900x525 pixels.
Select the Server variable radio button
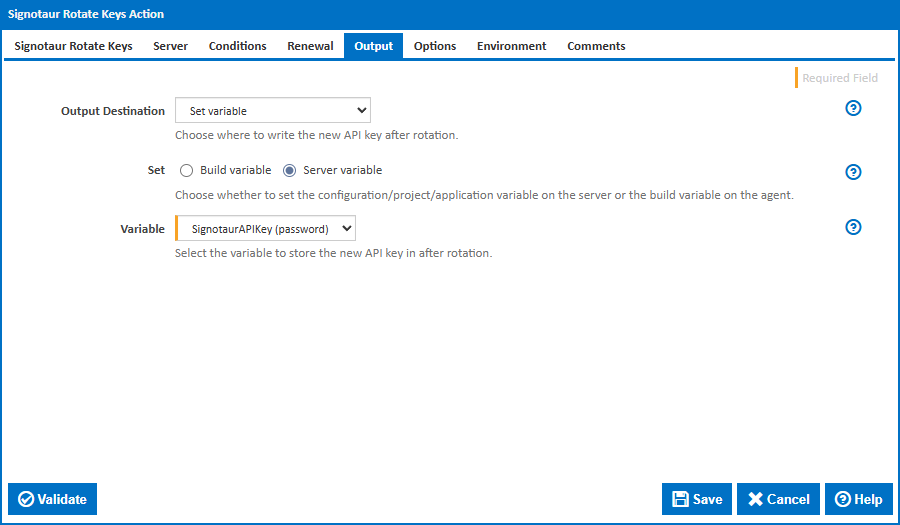click(x=289, y=170)
